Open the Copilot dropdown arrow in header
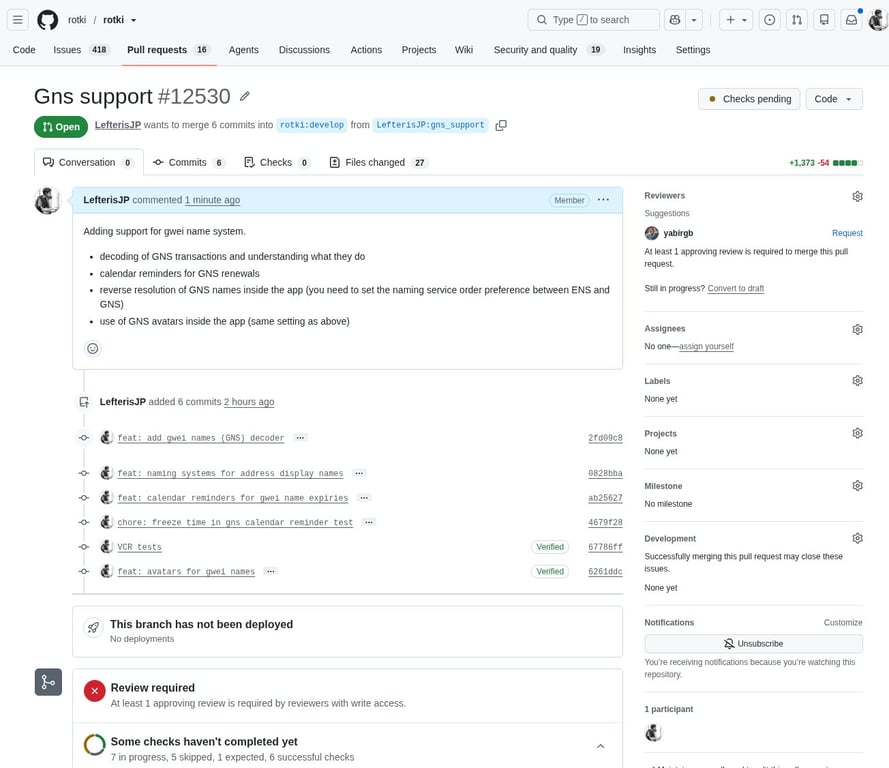Screen dimensions: 889x768 click(x=694, y=20)
